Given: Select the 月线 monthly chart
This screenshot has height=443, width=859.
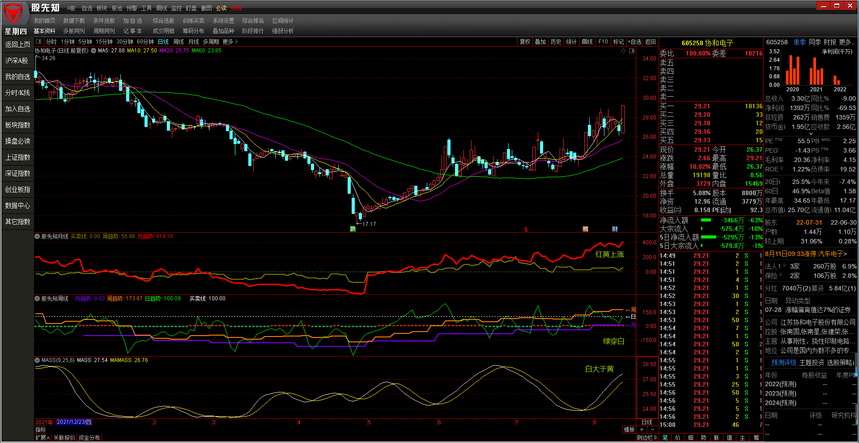Looking at the screenshot, I should coord(193,42).
